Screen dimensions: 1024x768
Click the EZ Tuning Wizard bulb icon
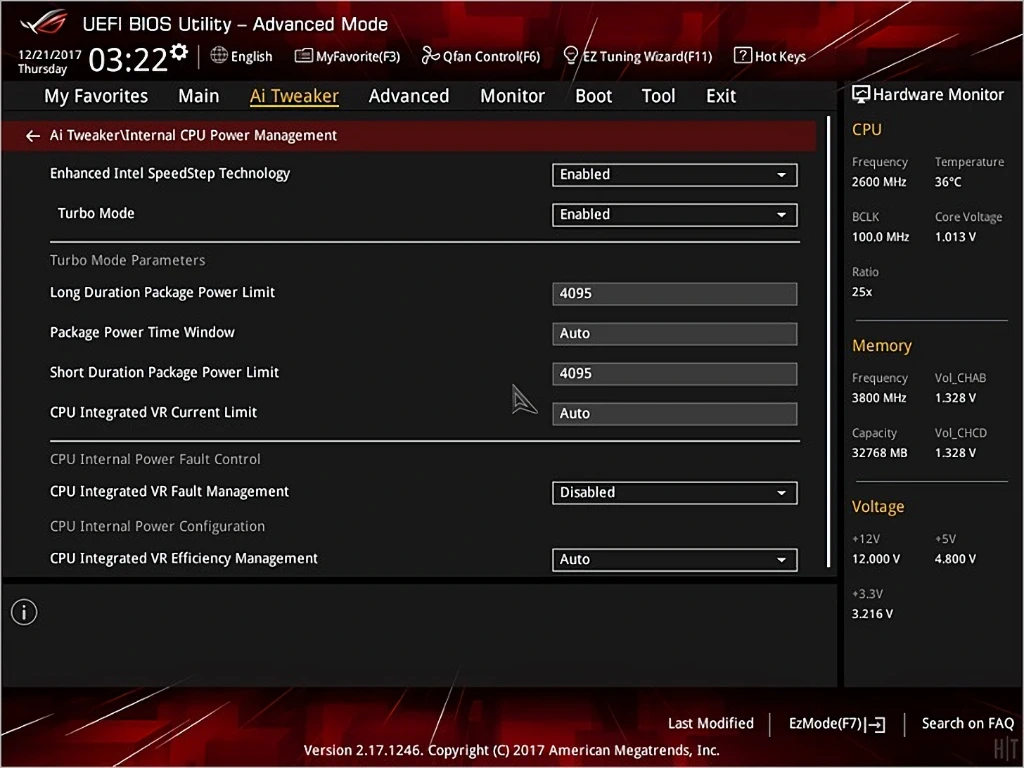571,56
